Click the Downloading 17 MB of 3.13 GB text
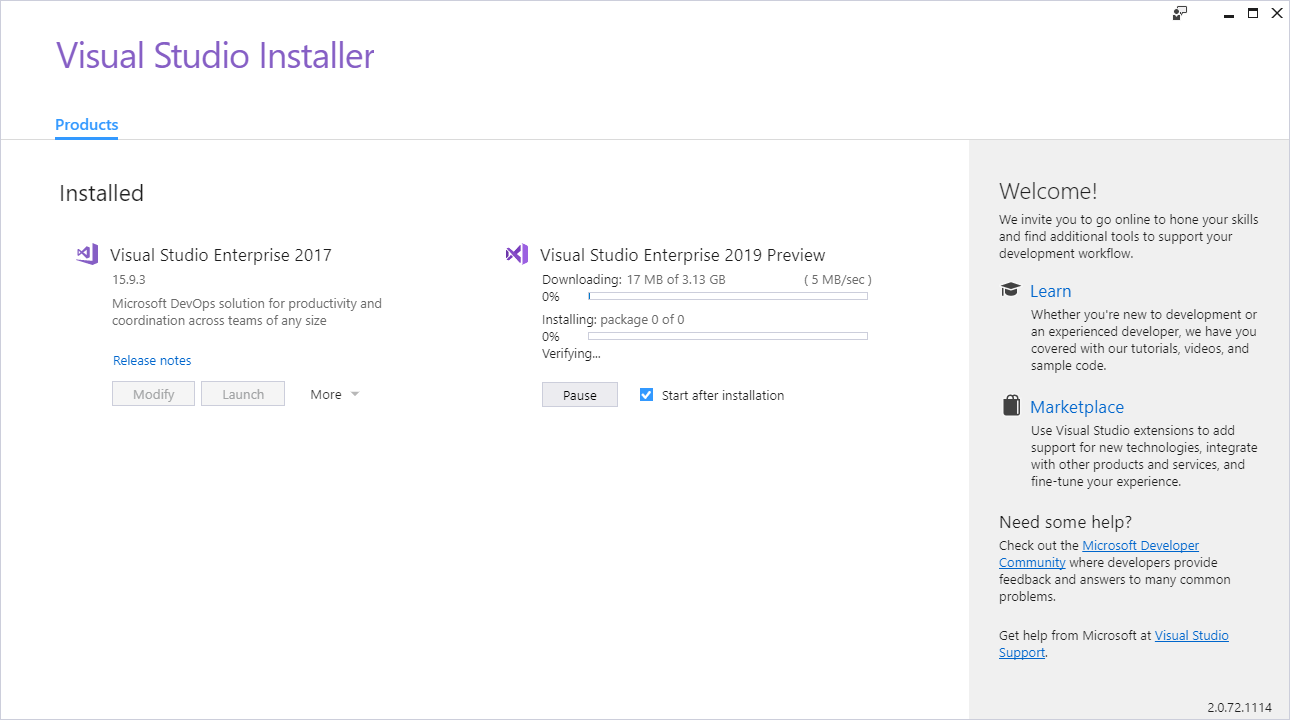Image resolution: width=1290 pixels, height=720 pixels. (634, 280)
